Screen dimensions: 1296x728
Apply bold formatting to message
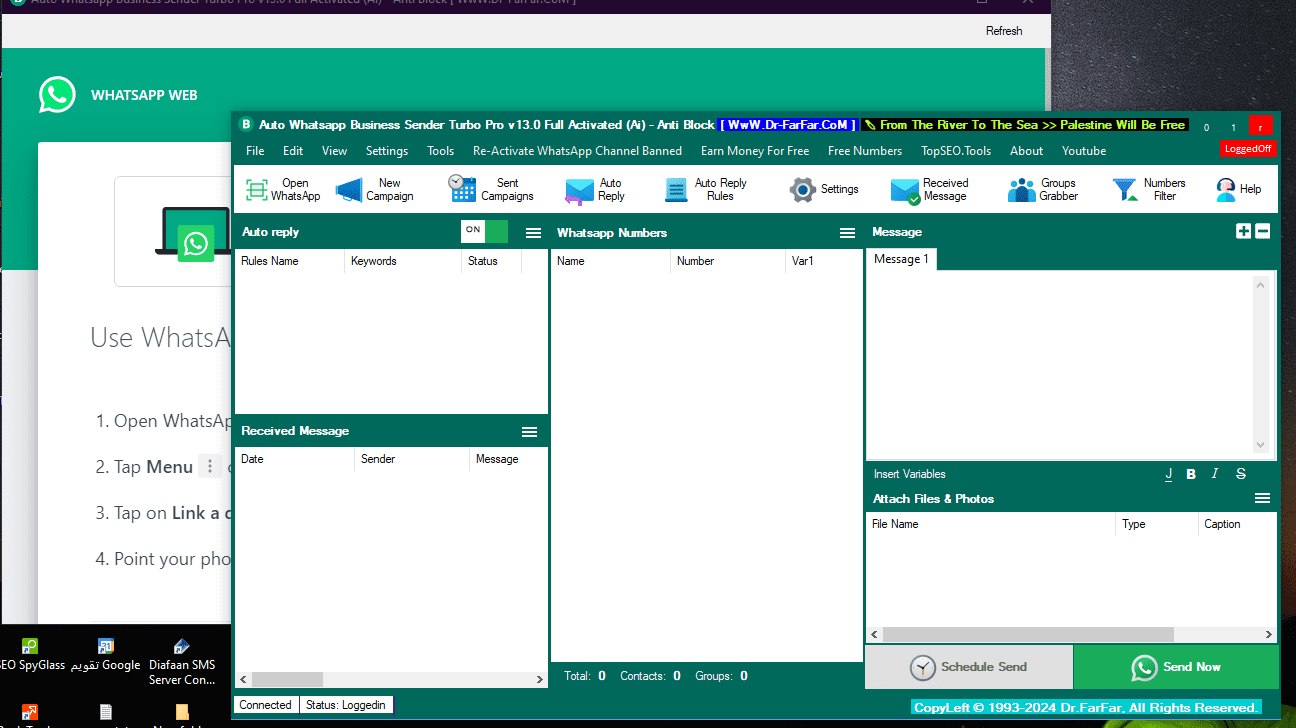1191,474
